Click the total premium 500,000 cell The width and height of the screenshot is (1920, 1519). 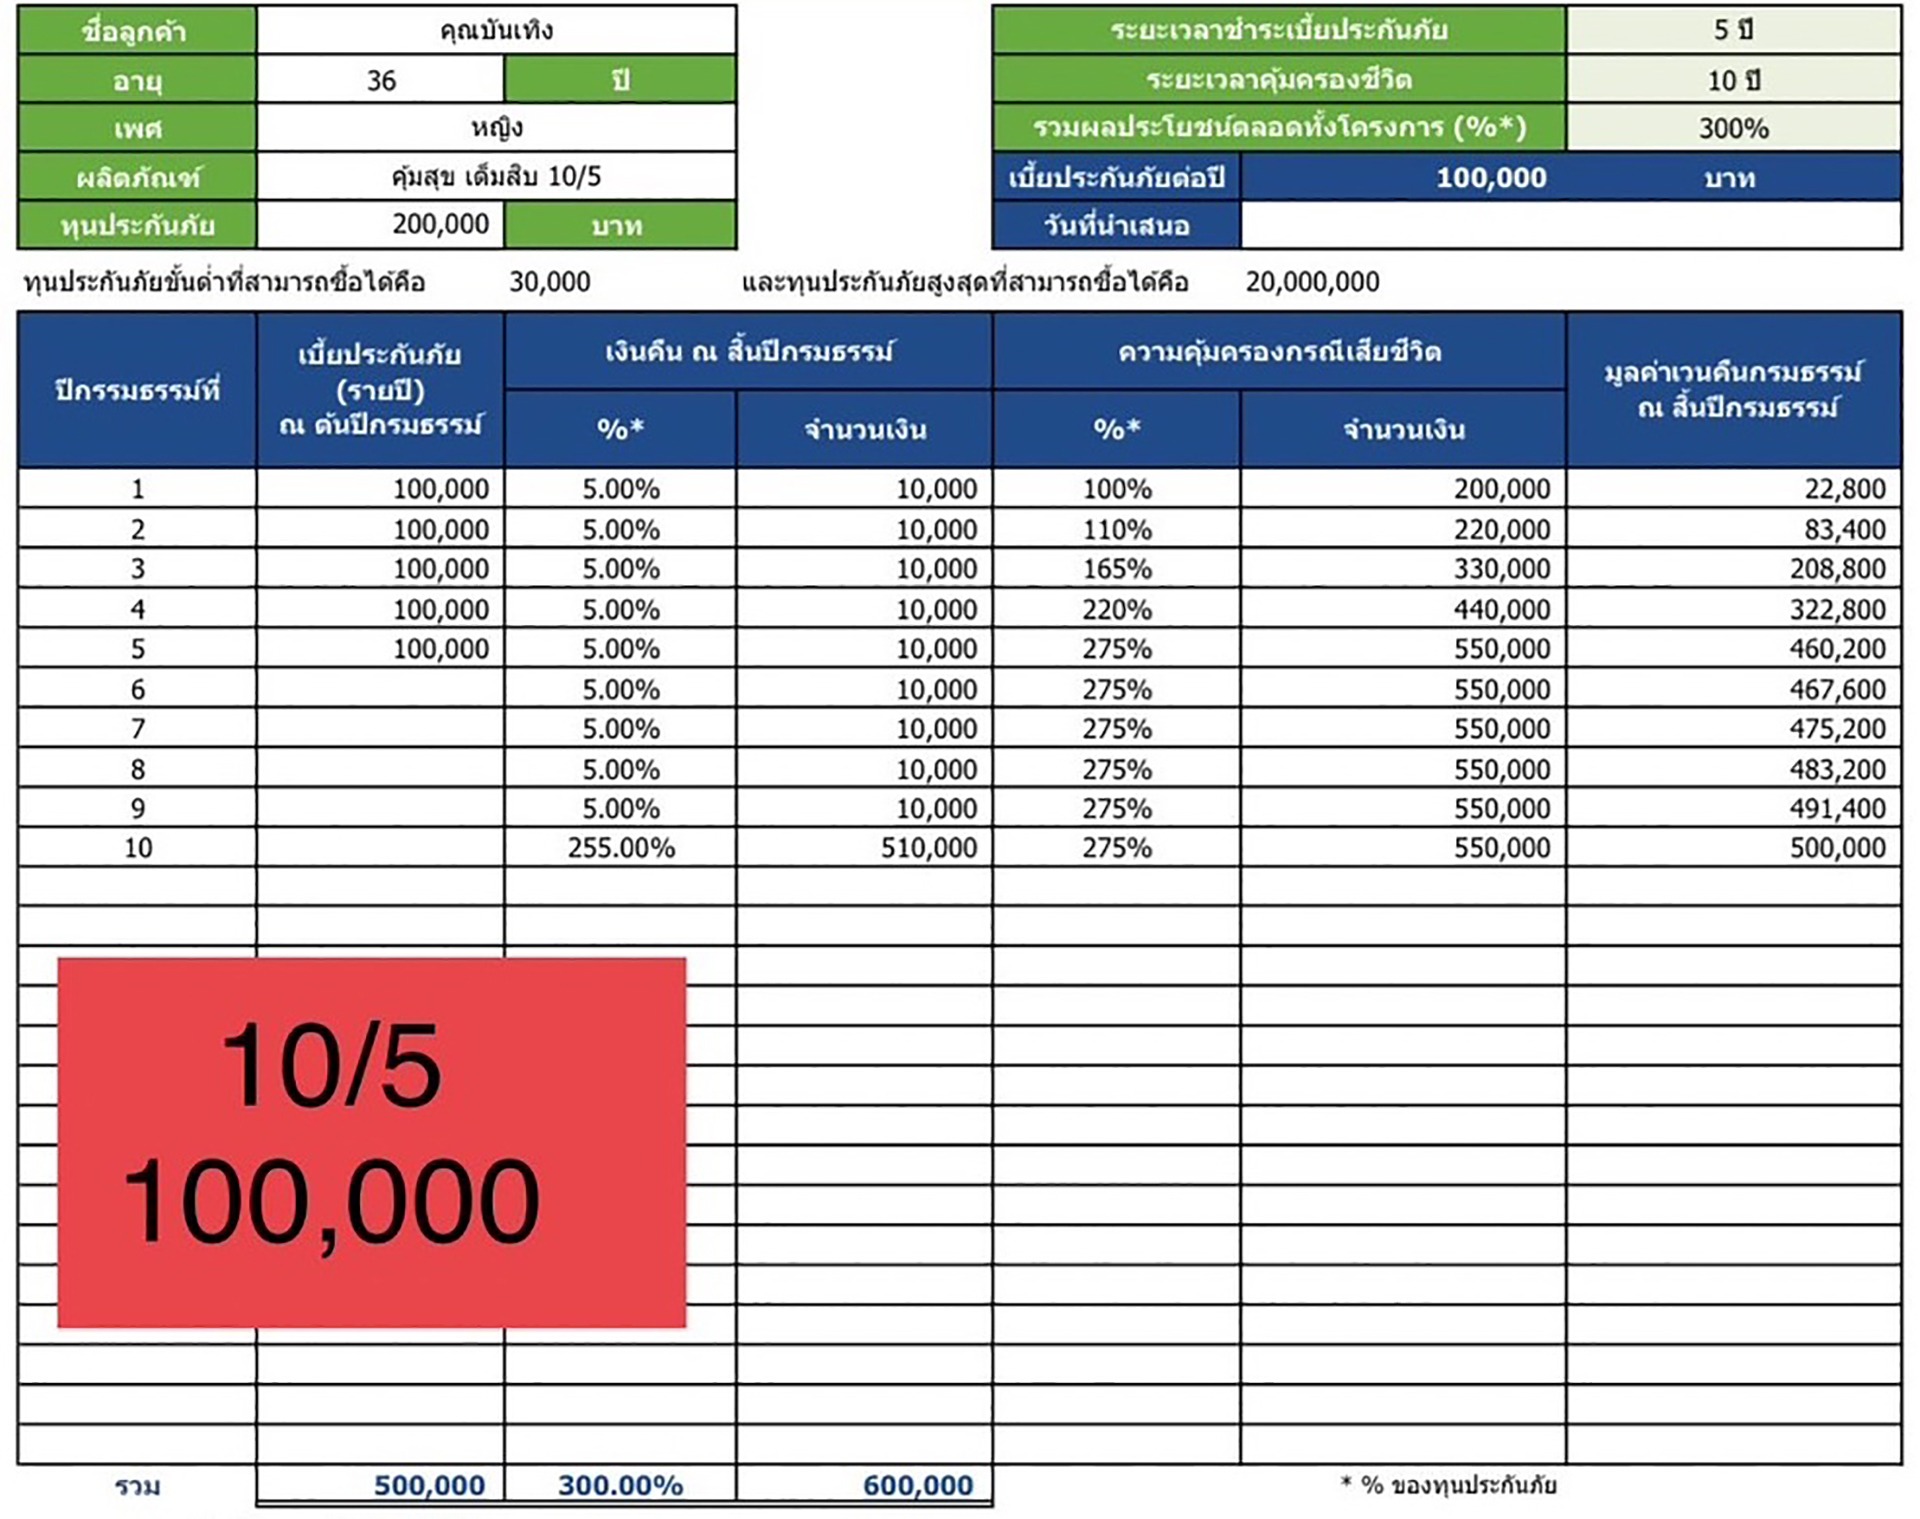(x=380, y=1485)
